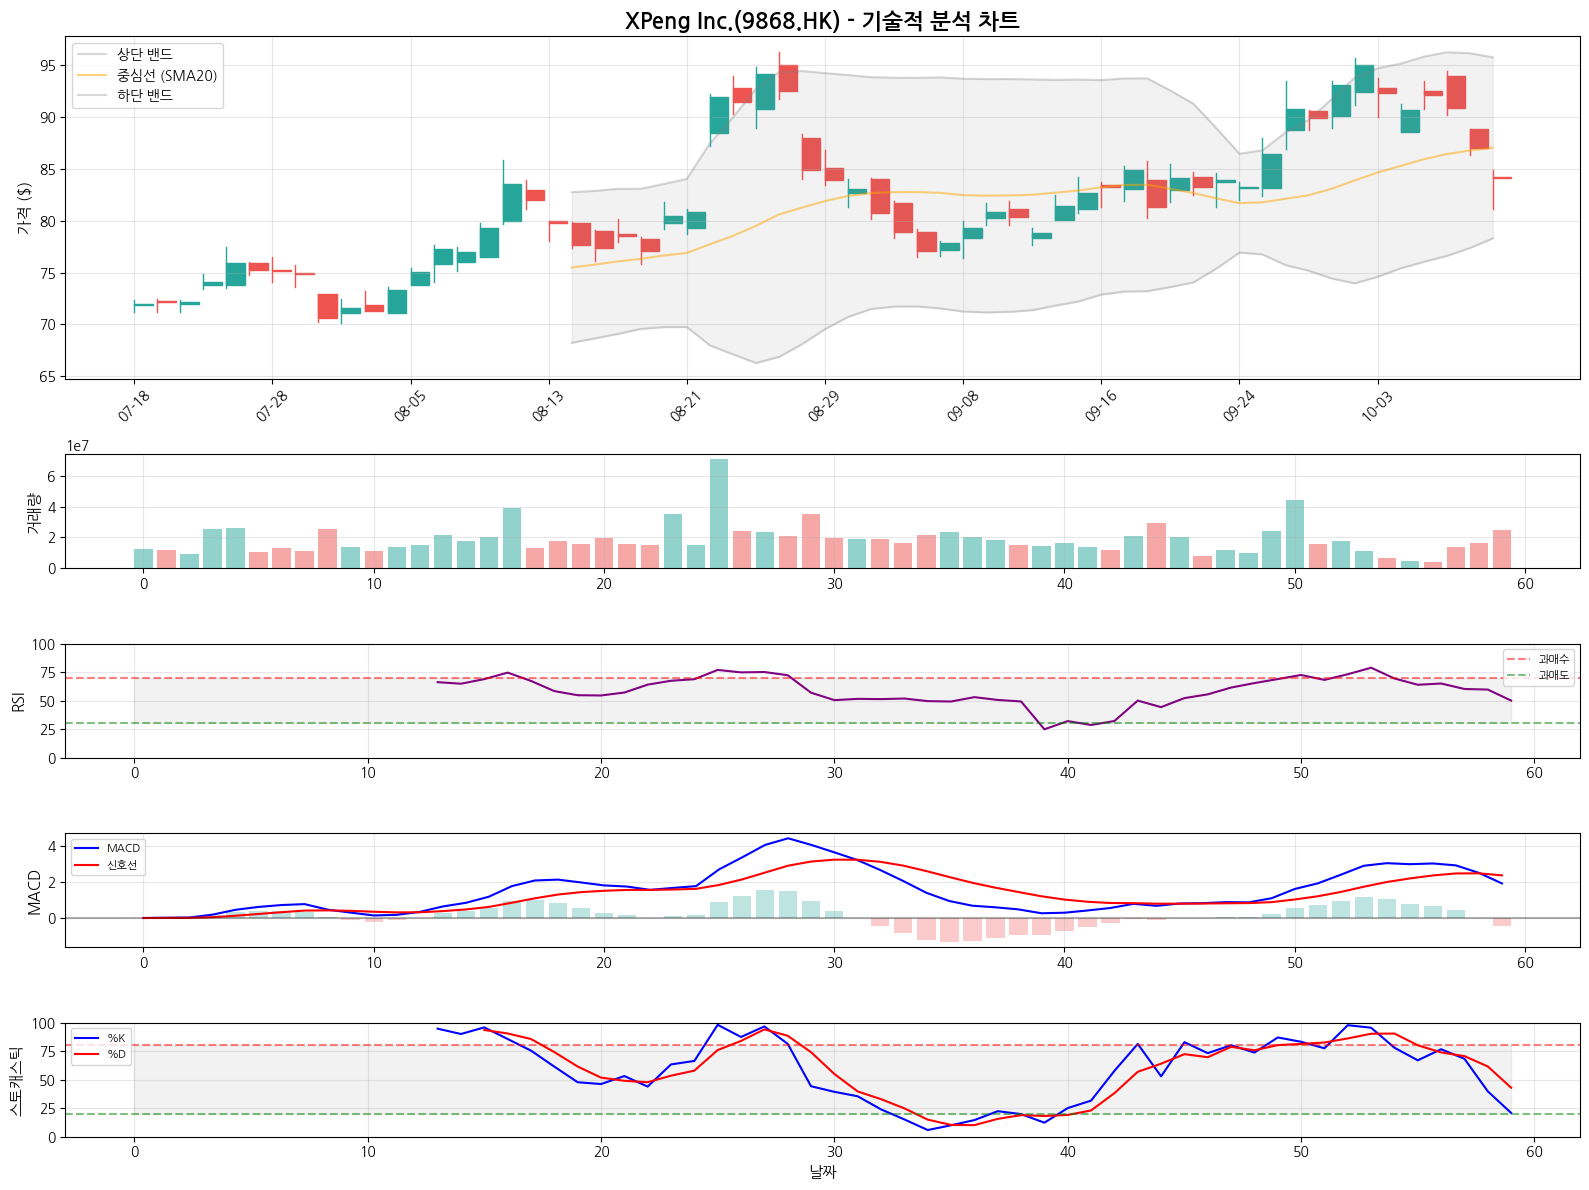Click the 거래량 y-axis label
The height and width of the screenshot is (1190, 1589).
click(32, 512)
